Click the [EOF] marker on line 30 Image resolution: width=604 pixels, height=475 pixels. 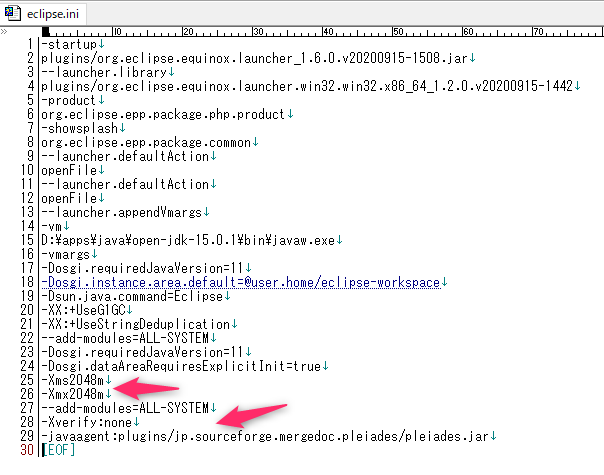coord(59,450)
